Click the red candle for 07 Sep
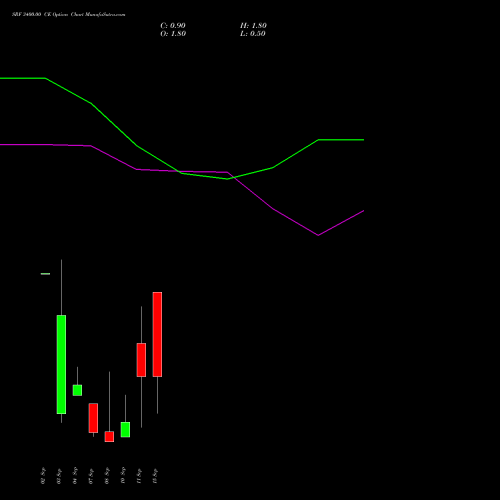The image size is (500, 500). pos(93,418)
